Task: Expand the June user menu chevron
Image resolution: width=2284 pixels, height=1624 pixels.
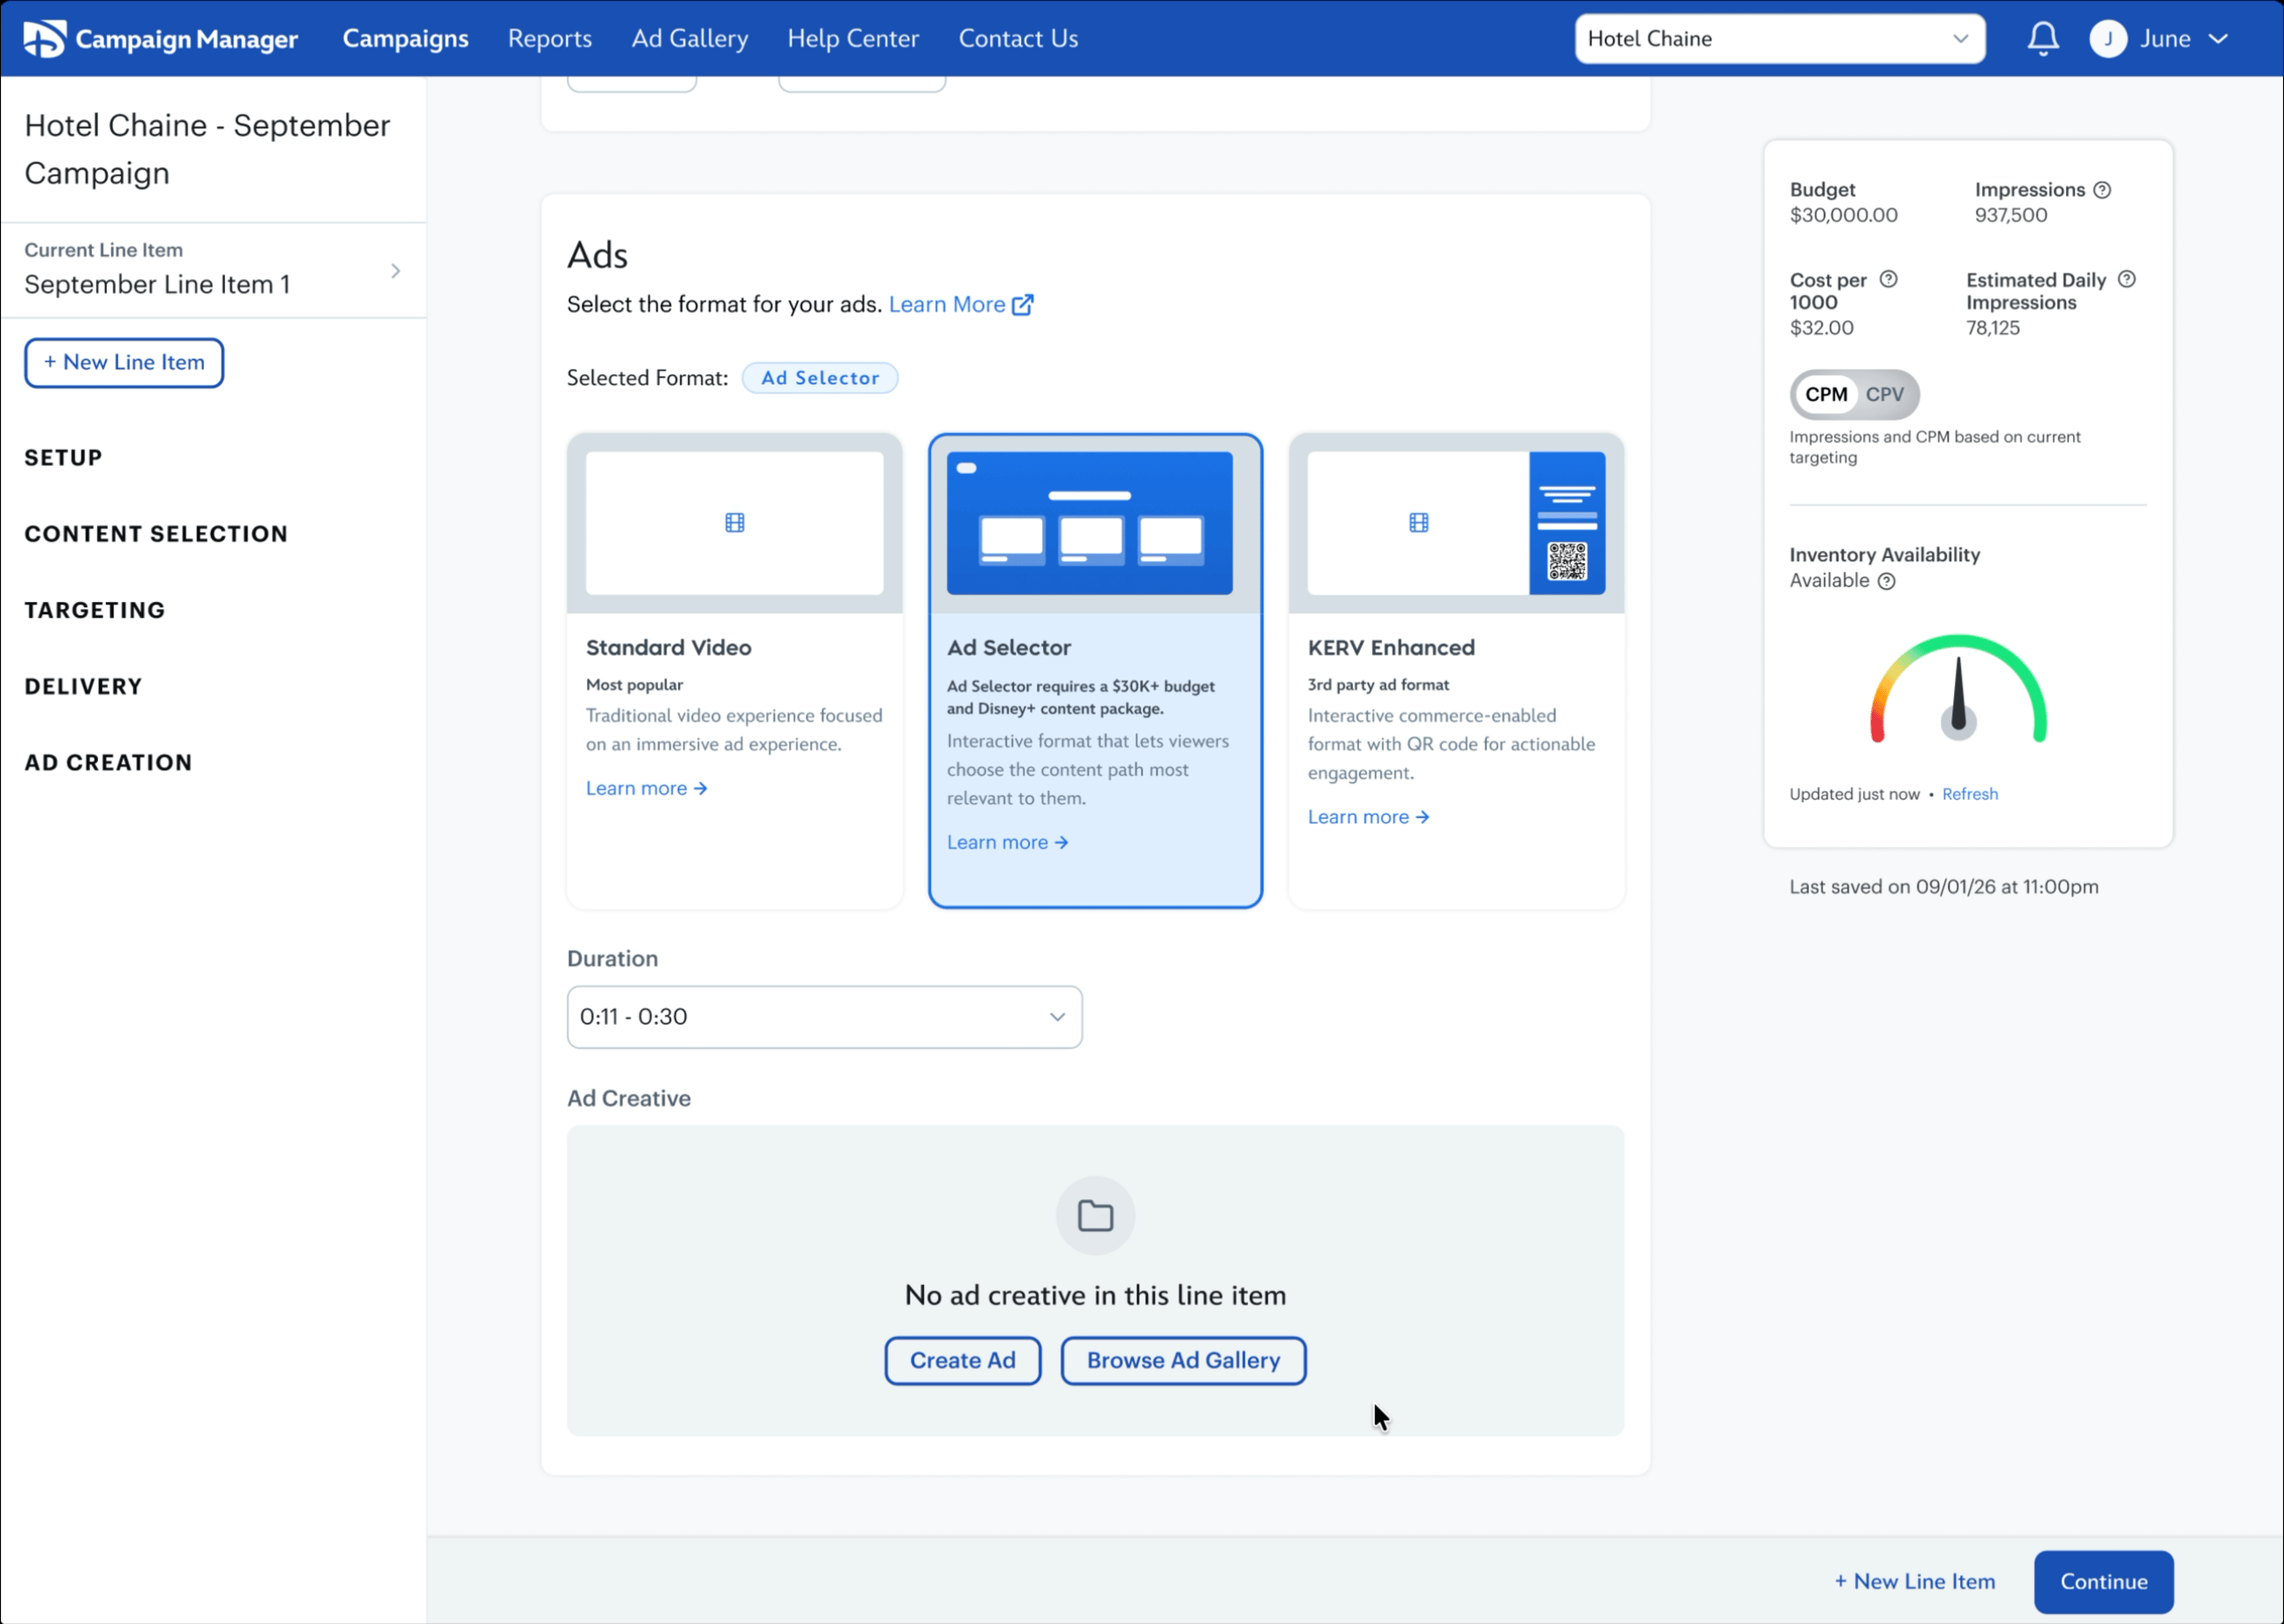Action: (x=2218, y=39)
